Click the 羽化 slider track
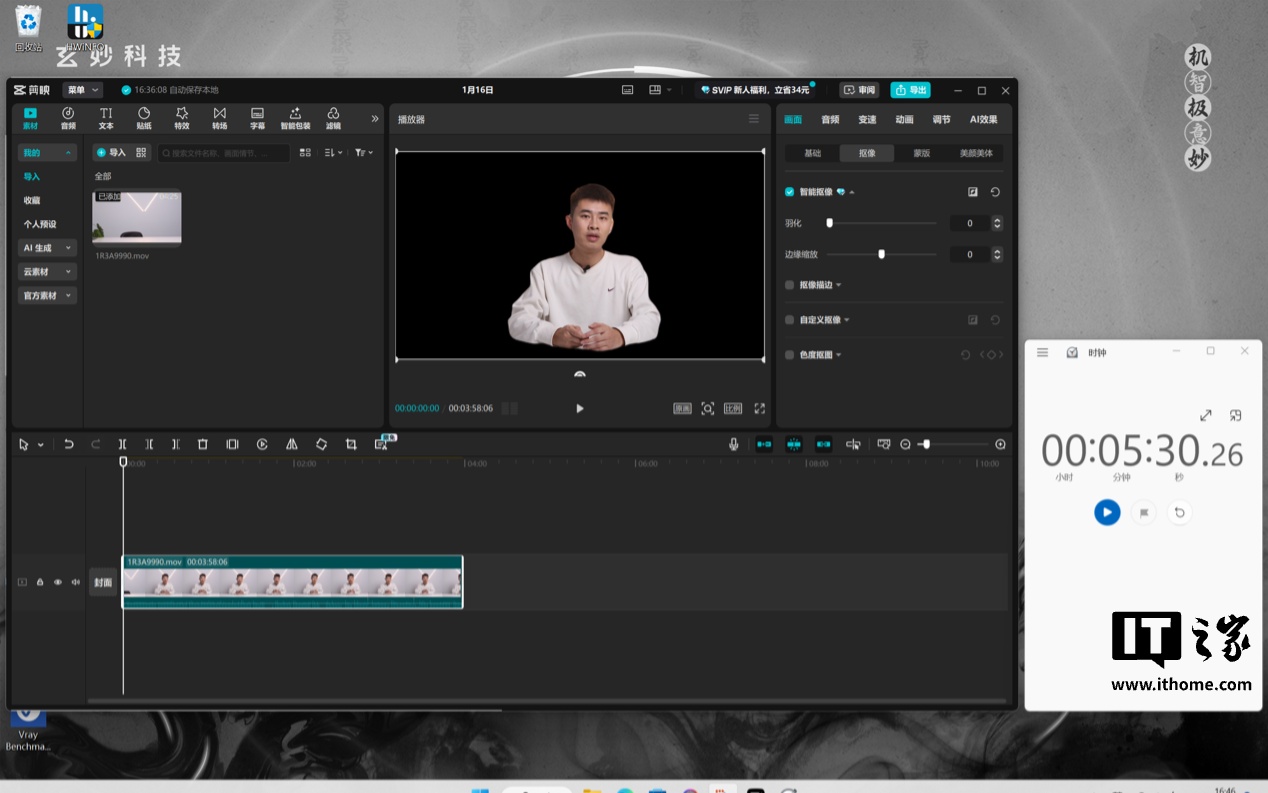 tap(883, 223)
